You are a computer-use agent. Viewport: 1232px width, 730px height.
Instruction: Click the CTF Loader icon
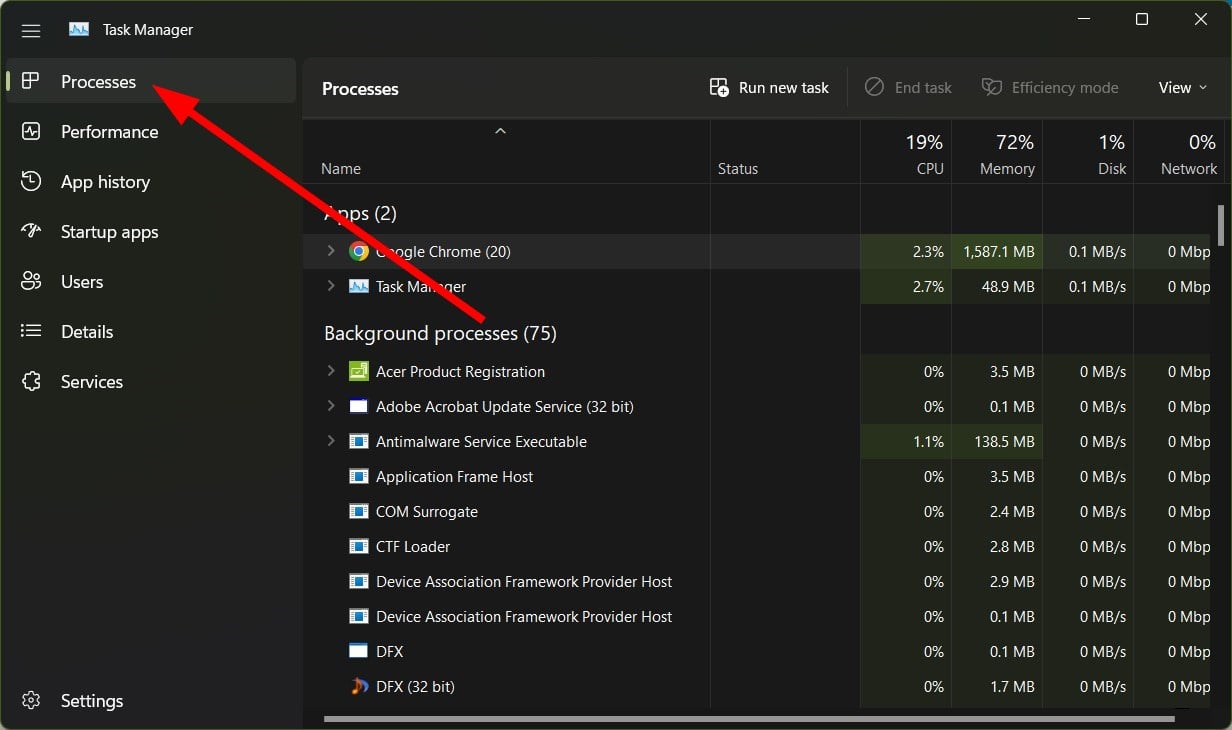click(x=359, y=546)
